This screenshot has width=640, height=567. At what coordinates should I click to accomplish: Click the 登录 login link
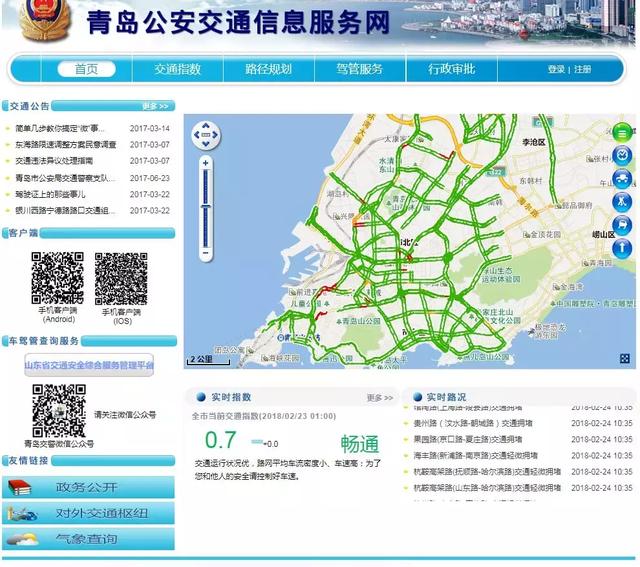[556, 70]
